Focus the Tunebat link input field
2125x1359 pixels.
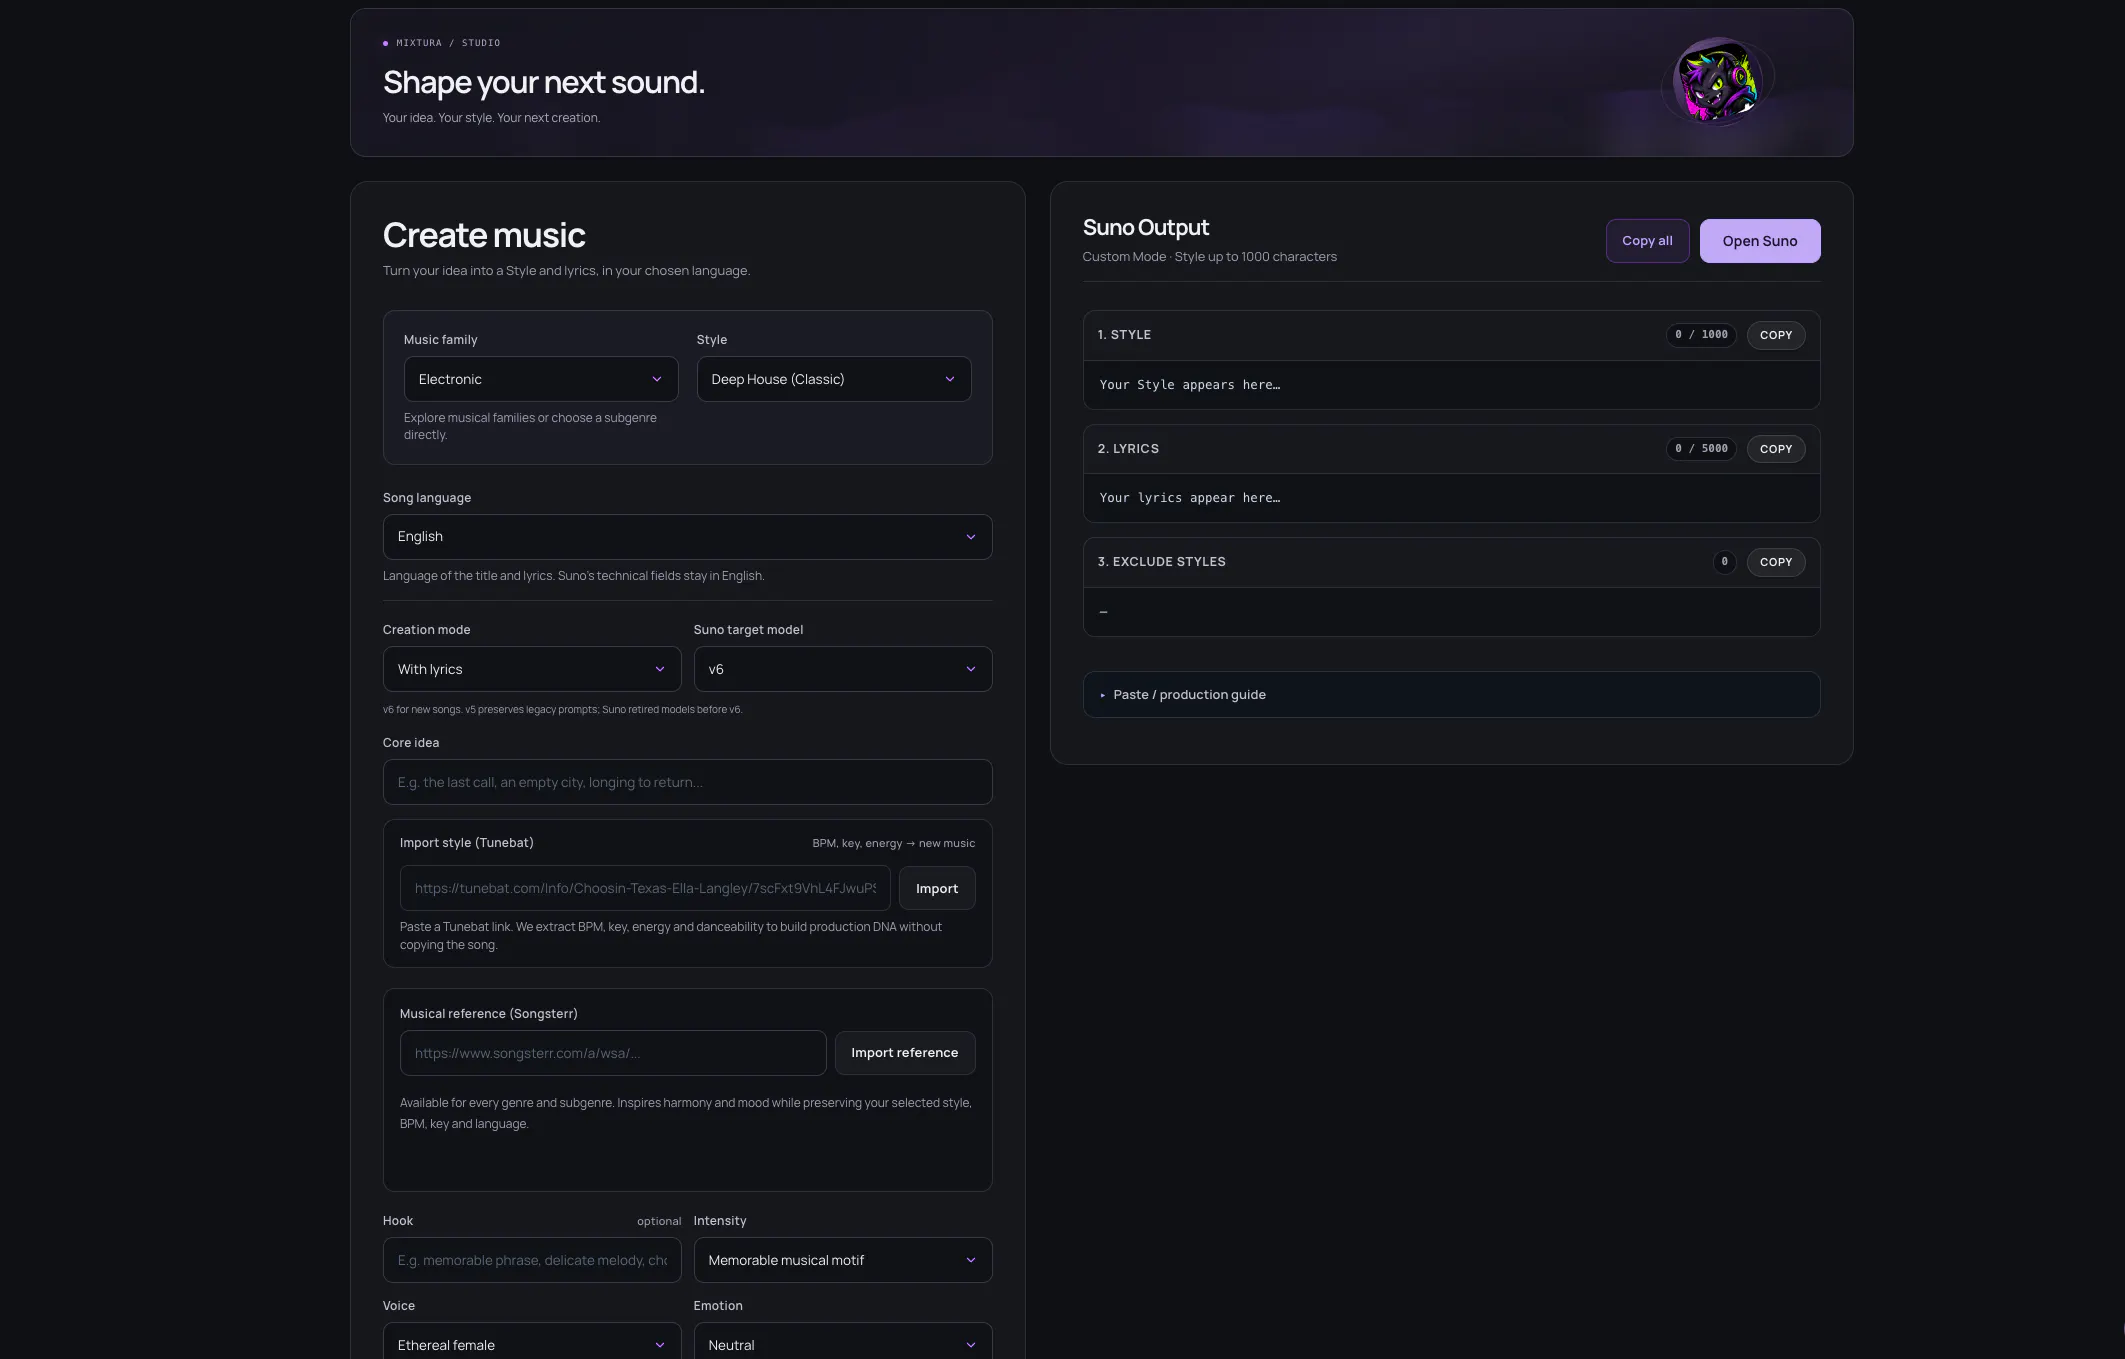coord(644,888)
